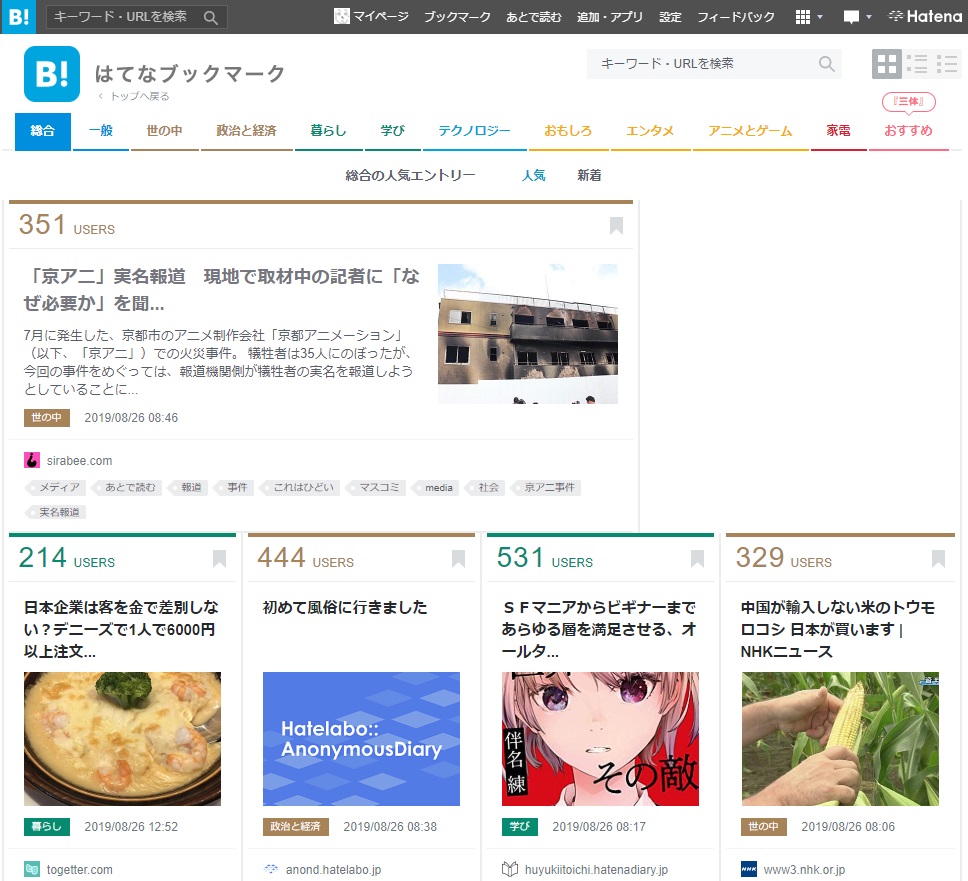Open the Hatelabo AnonymousDiary thumbnail
The image size is (968, 881).
click(x=361, y=739)
